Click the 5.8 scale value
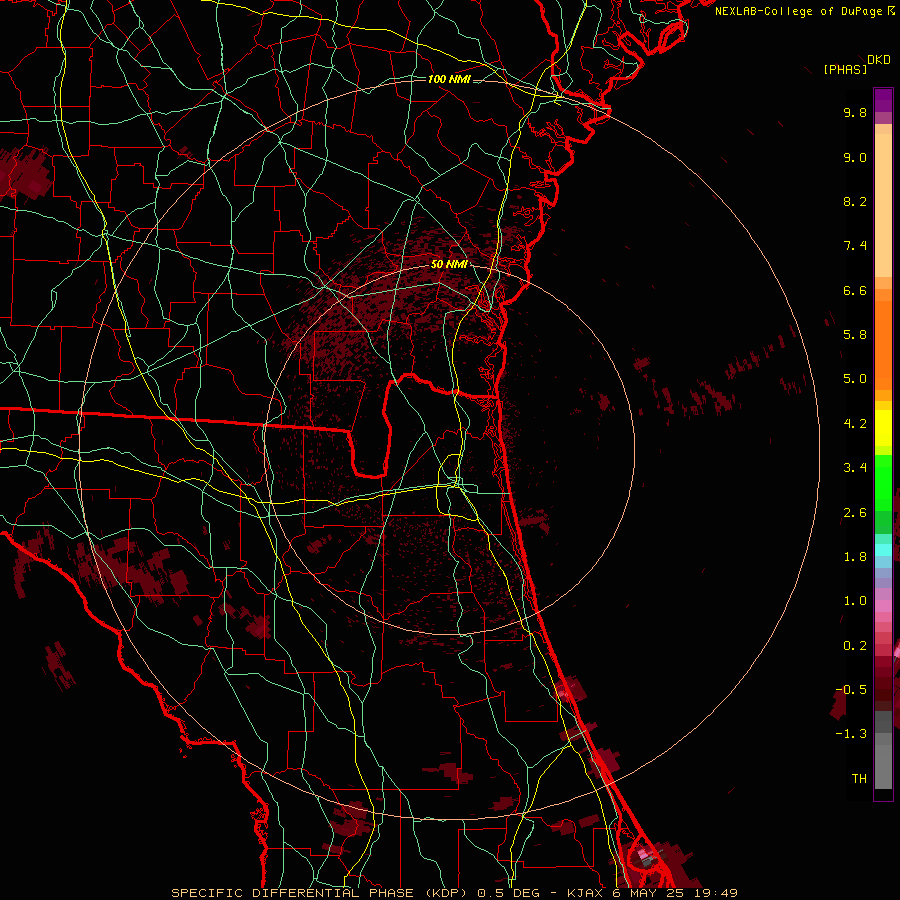 pyautogui.click(x=855, y=335)
